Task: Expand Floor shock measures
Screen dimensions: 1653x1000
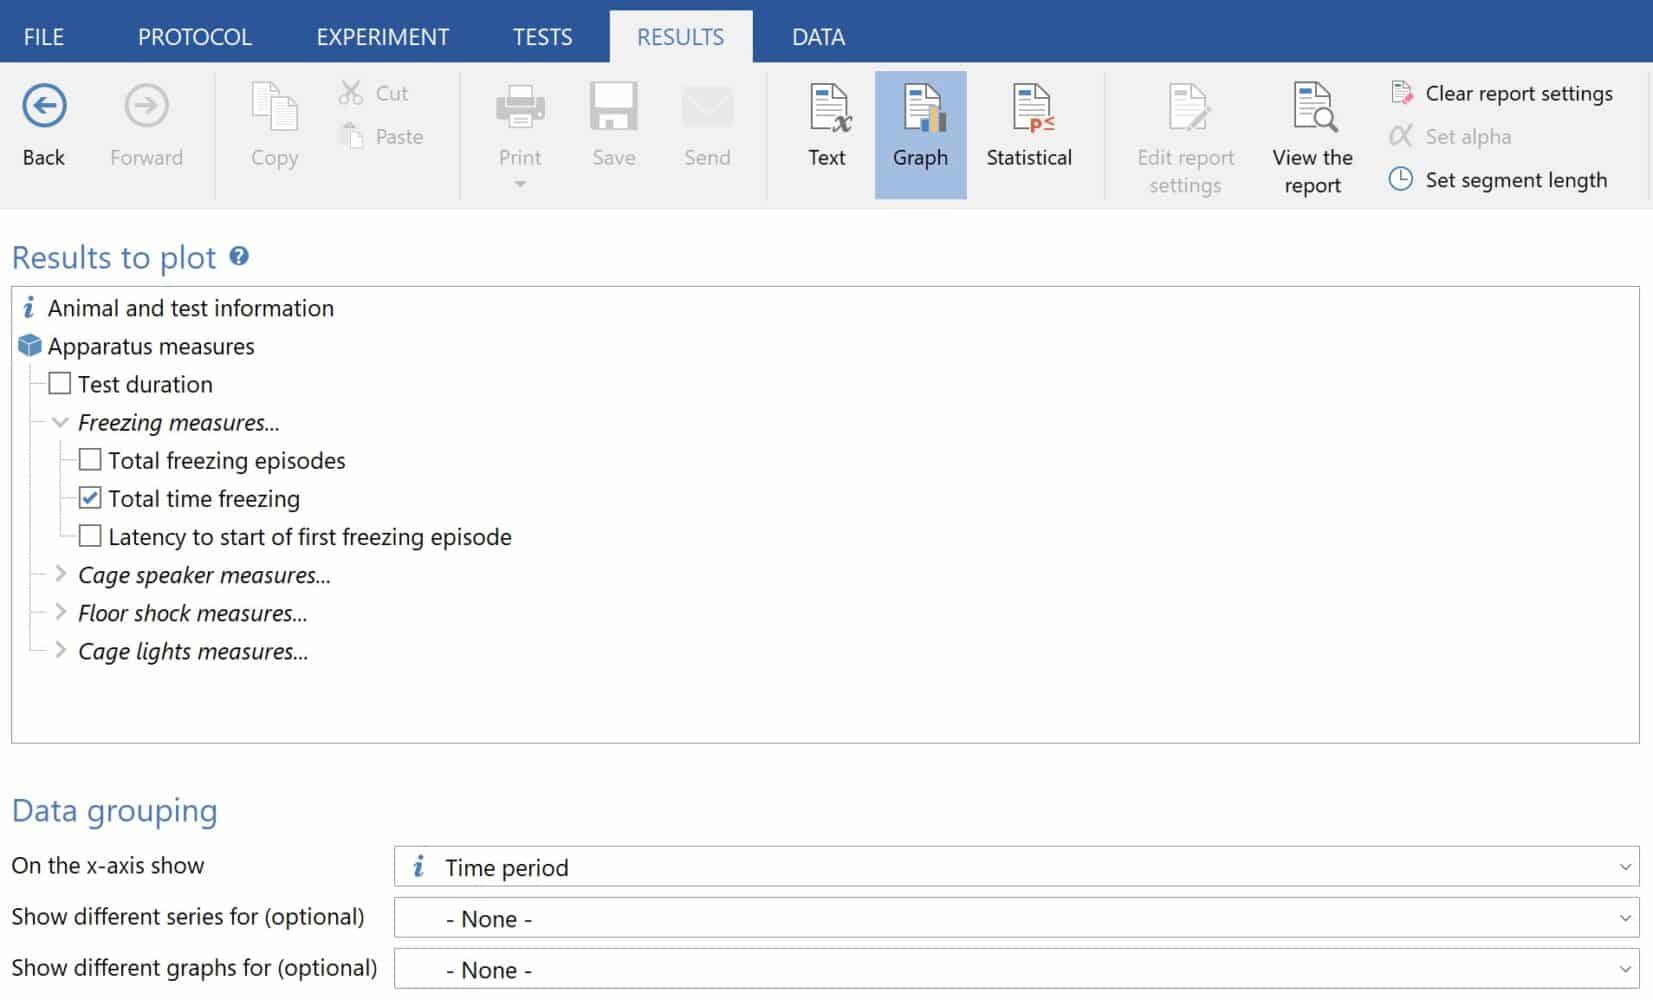Action: click(60, 612)
